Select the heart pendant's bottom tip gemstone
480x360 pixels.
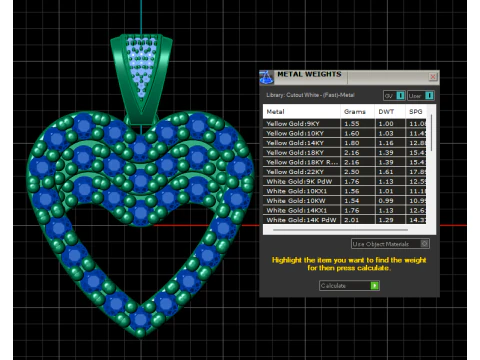tap(140, 318)
